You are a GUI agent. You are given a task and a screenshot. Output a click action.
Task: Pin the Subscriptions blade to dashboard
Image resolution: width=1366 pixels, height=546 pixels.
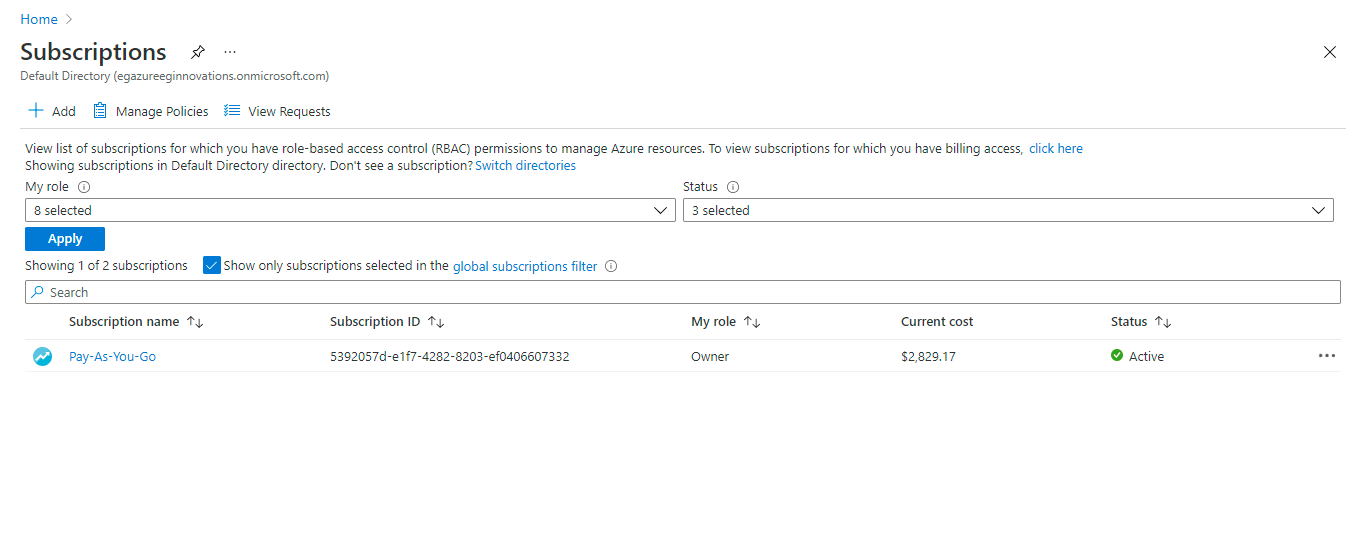[198, 52]
